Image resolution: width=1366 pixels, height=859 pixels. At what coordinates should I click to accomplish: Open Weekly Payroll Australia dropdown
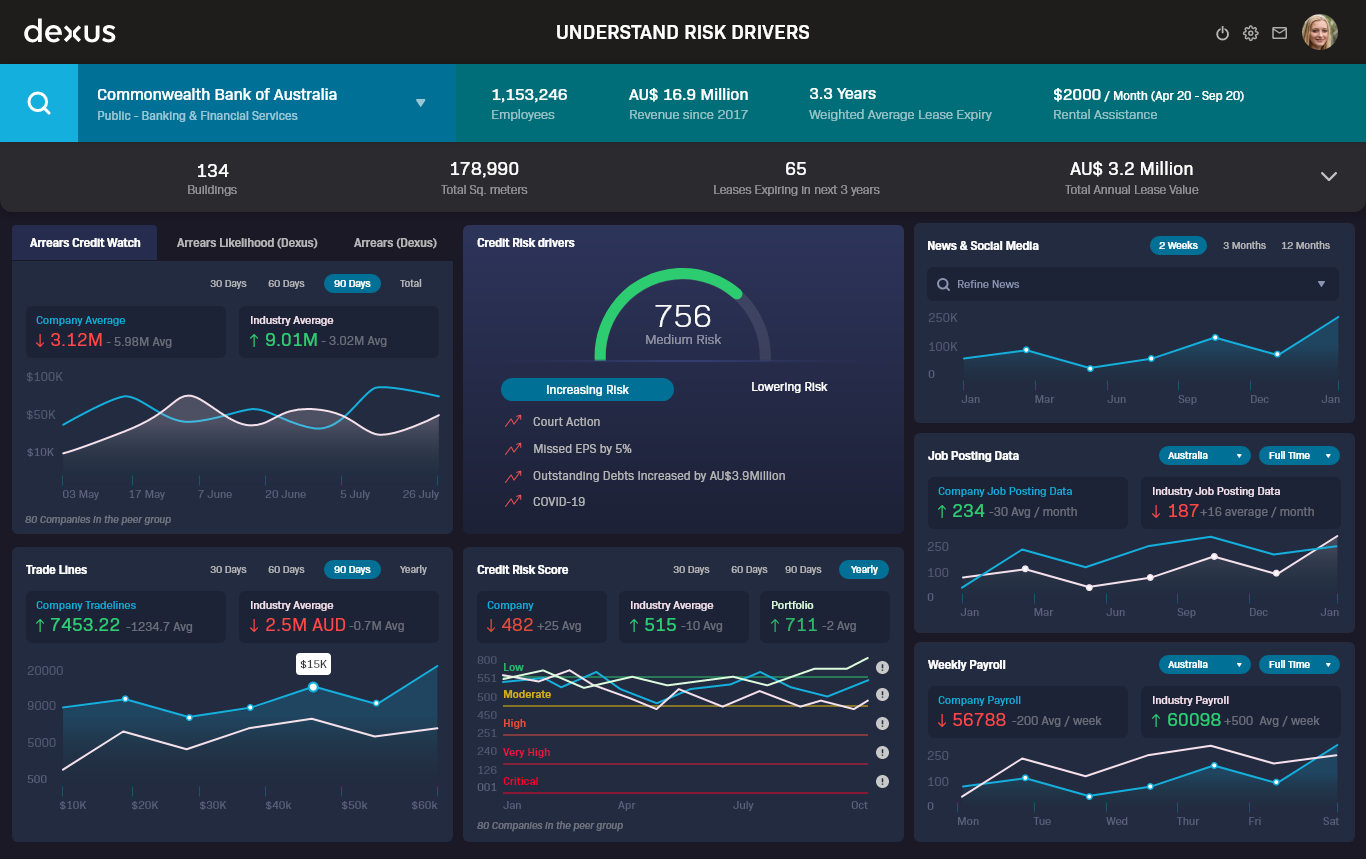[x=1205, y=664]
